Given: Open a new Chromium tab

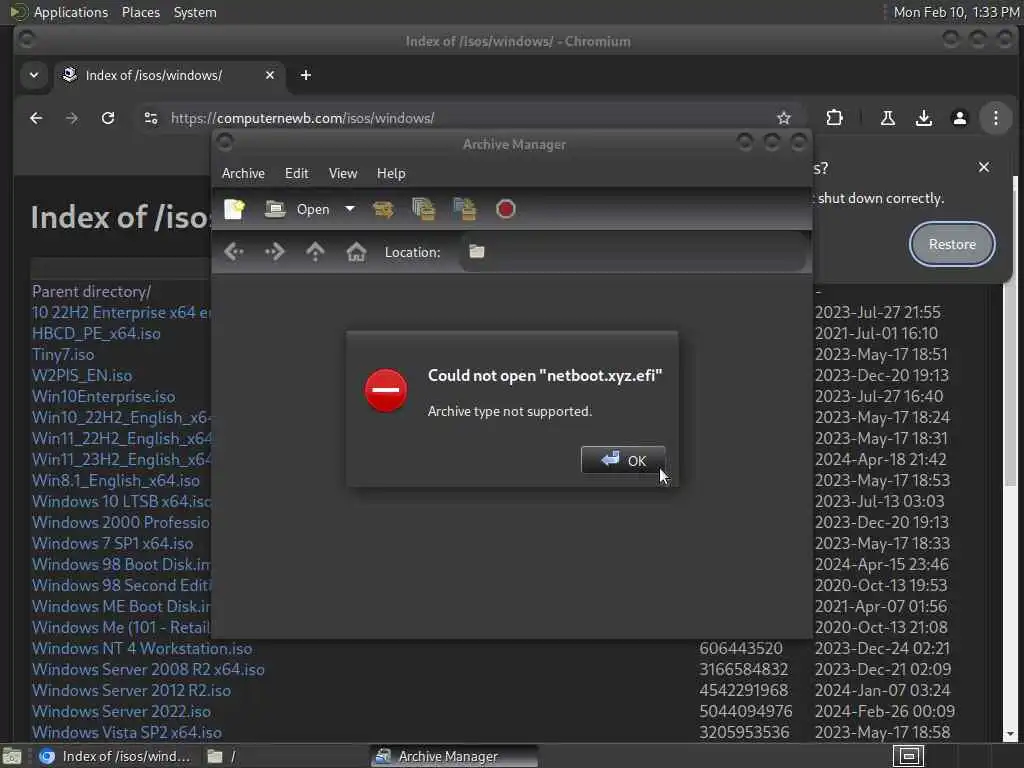Looking at the screenshot, I should [306, 75].
